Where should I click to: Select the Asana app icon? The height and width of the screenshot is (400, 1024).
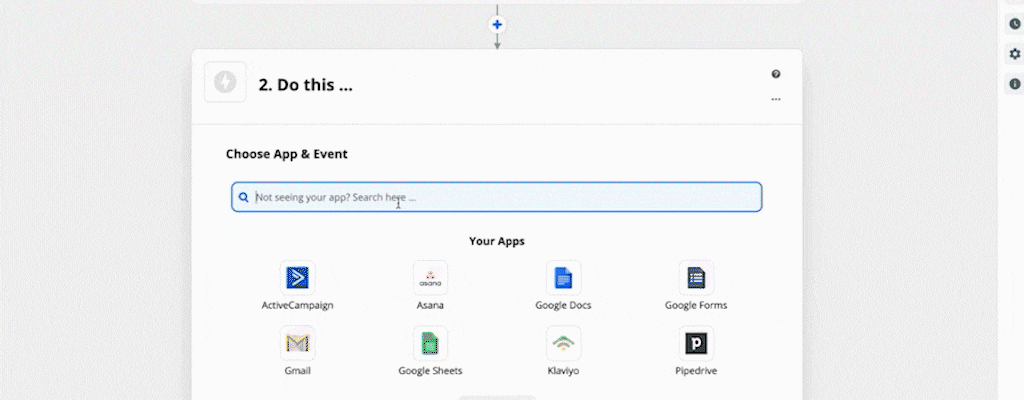coord(430,278)
